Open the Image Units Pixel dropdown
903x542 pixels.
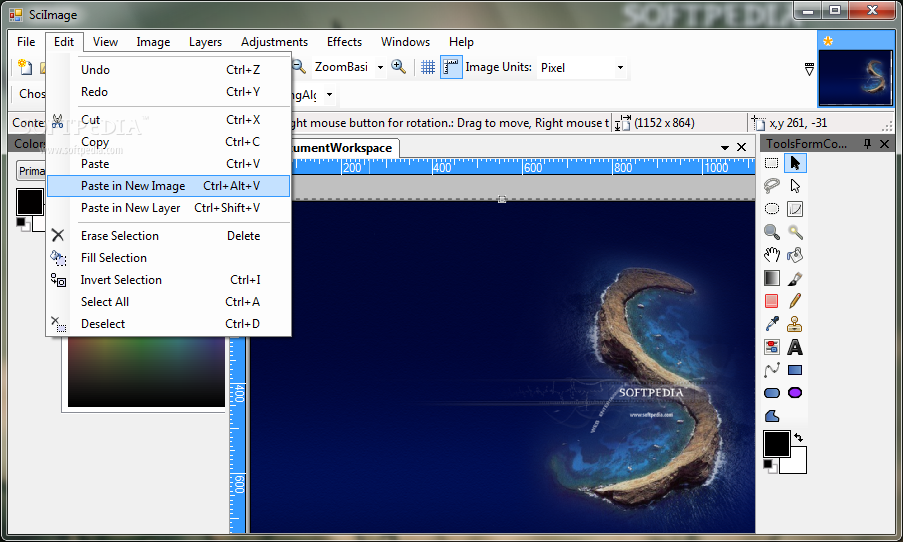(620, 67)
